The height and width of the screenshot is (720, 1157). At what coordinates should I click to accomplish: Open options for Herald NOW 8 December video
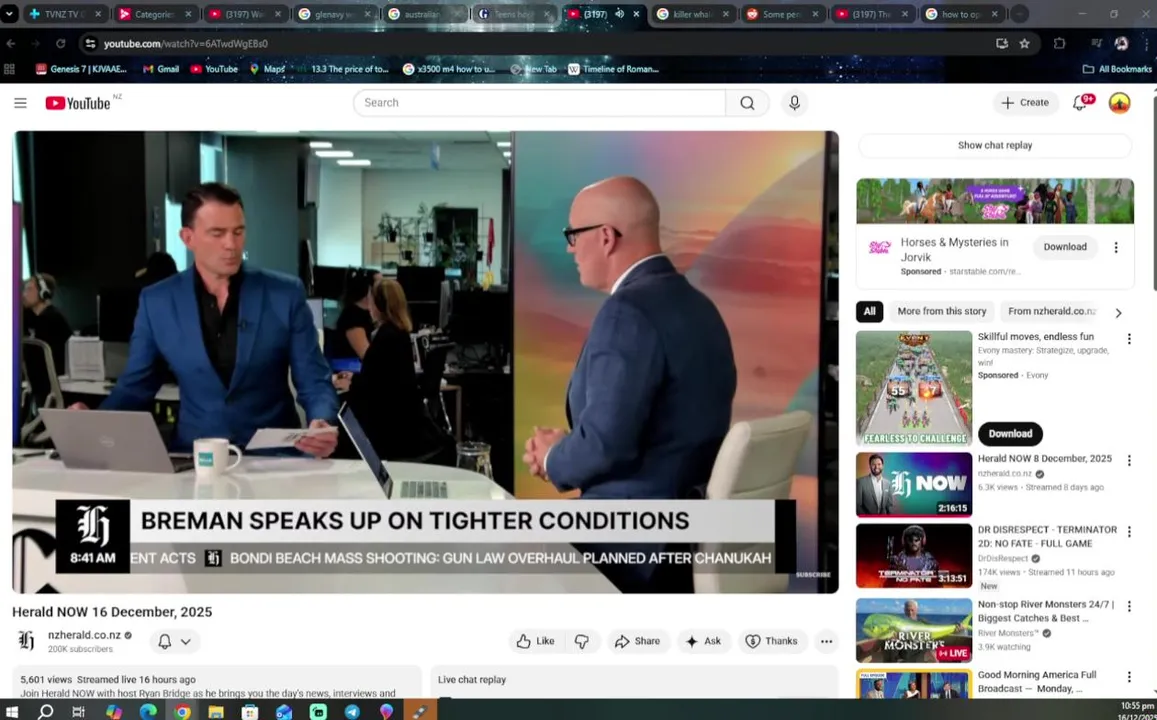pos(1128,460)
